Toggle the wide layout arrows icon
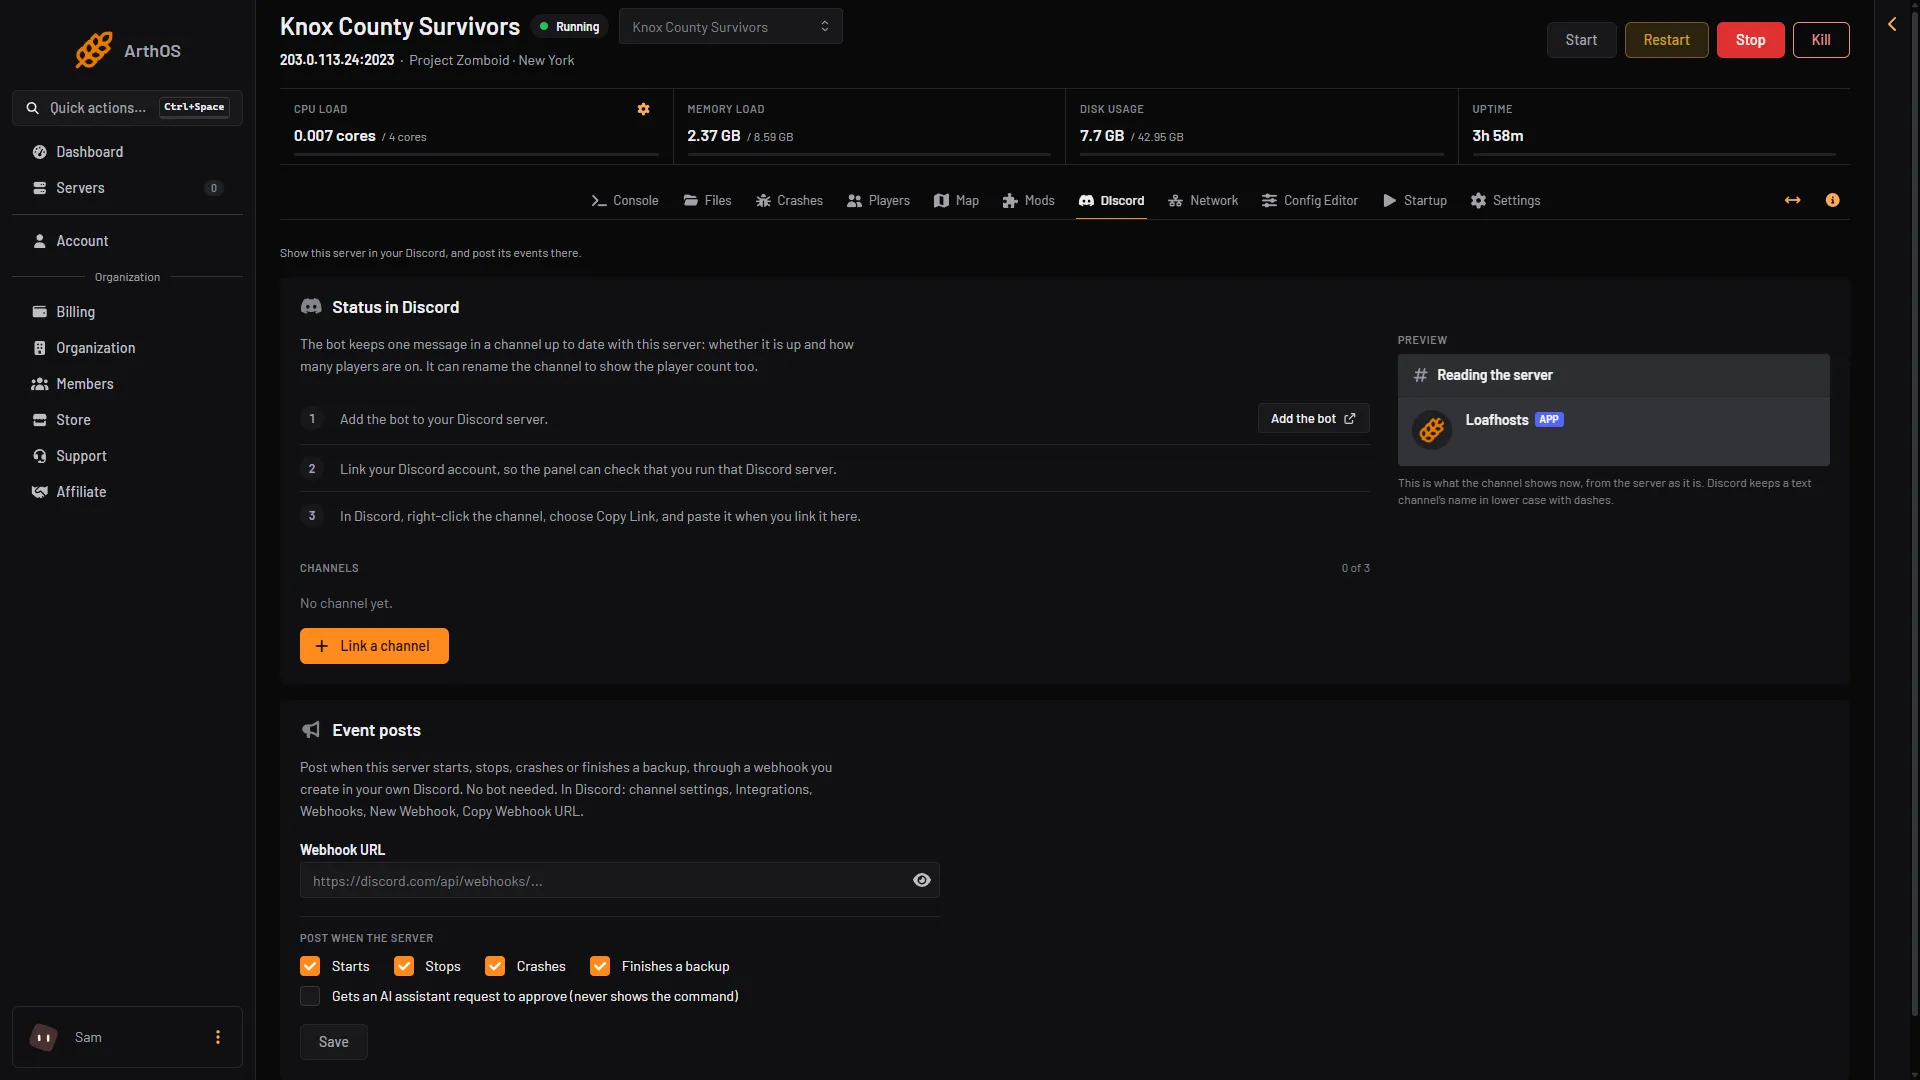This screenshot has height=1080, width=1920. (x=1793, y=200)
